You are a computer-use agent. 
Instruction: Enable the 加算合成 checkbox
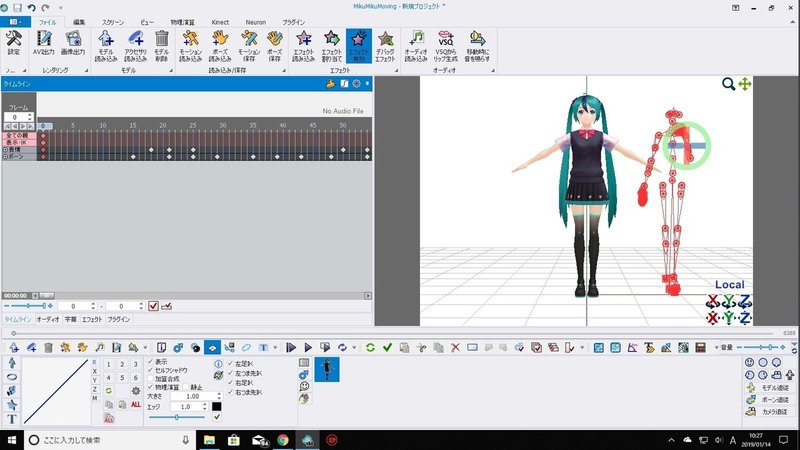point(151,379)
